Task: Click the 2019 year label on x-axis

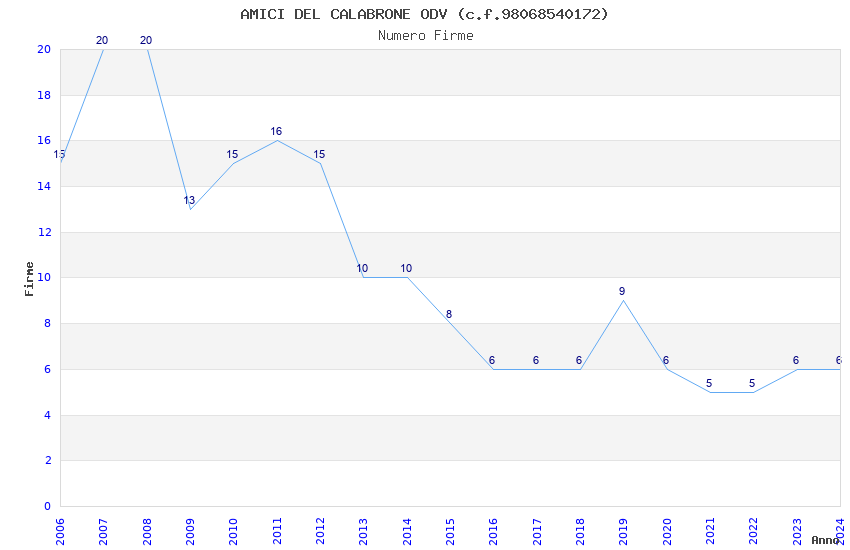Action: (623, 532)
